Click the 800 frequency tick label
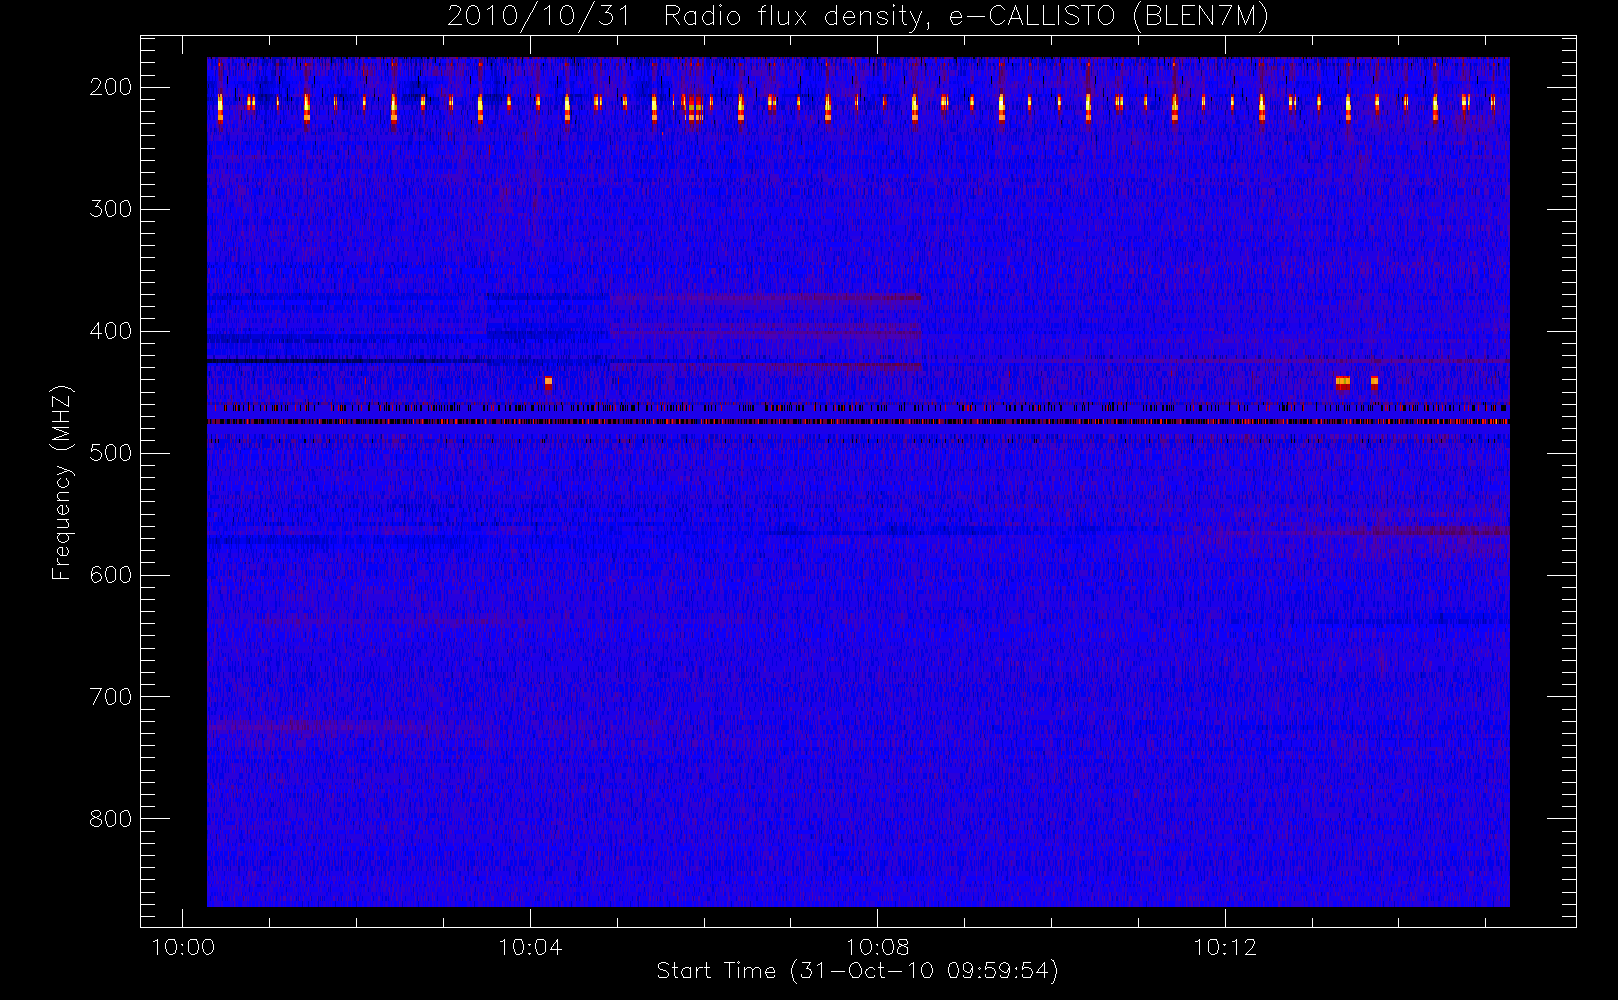Screen dimensions: 1618x1000 (111, 819)
